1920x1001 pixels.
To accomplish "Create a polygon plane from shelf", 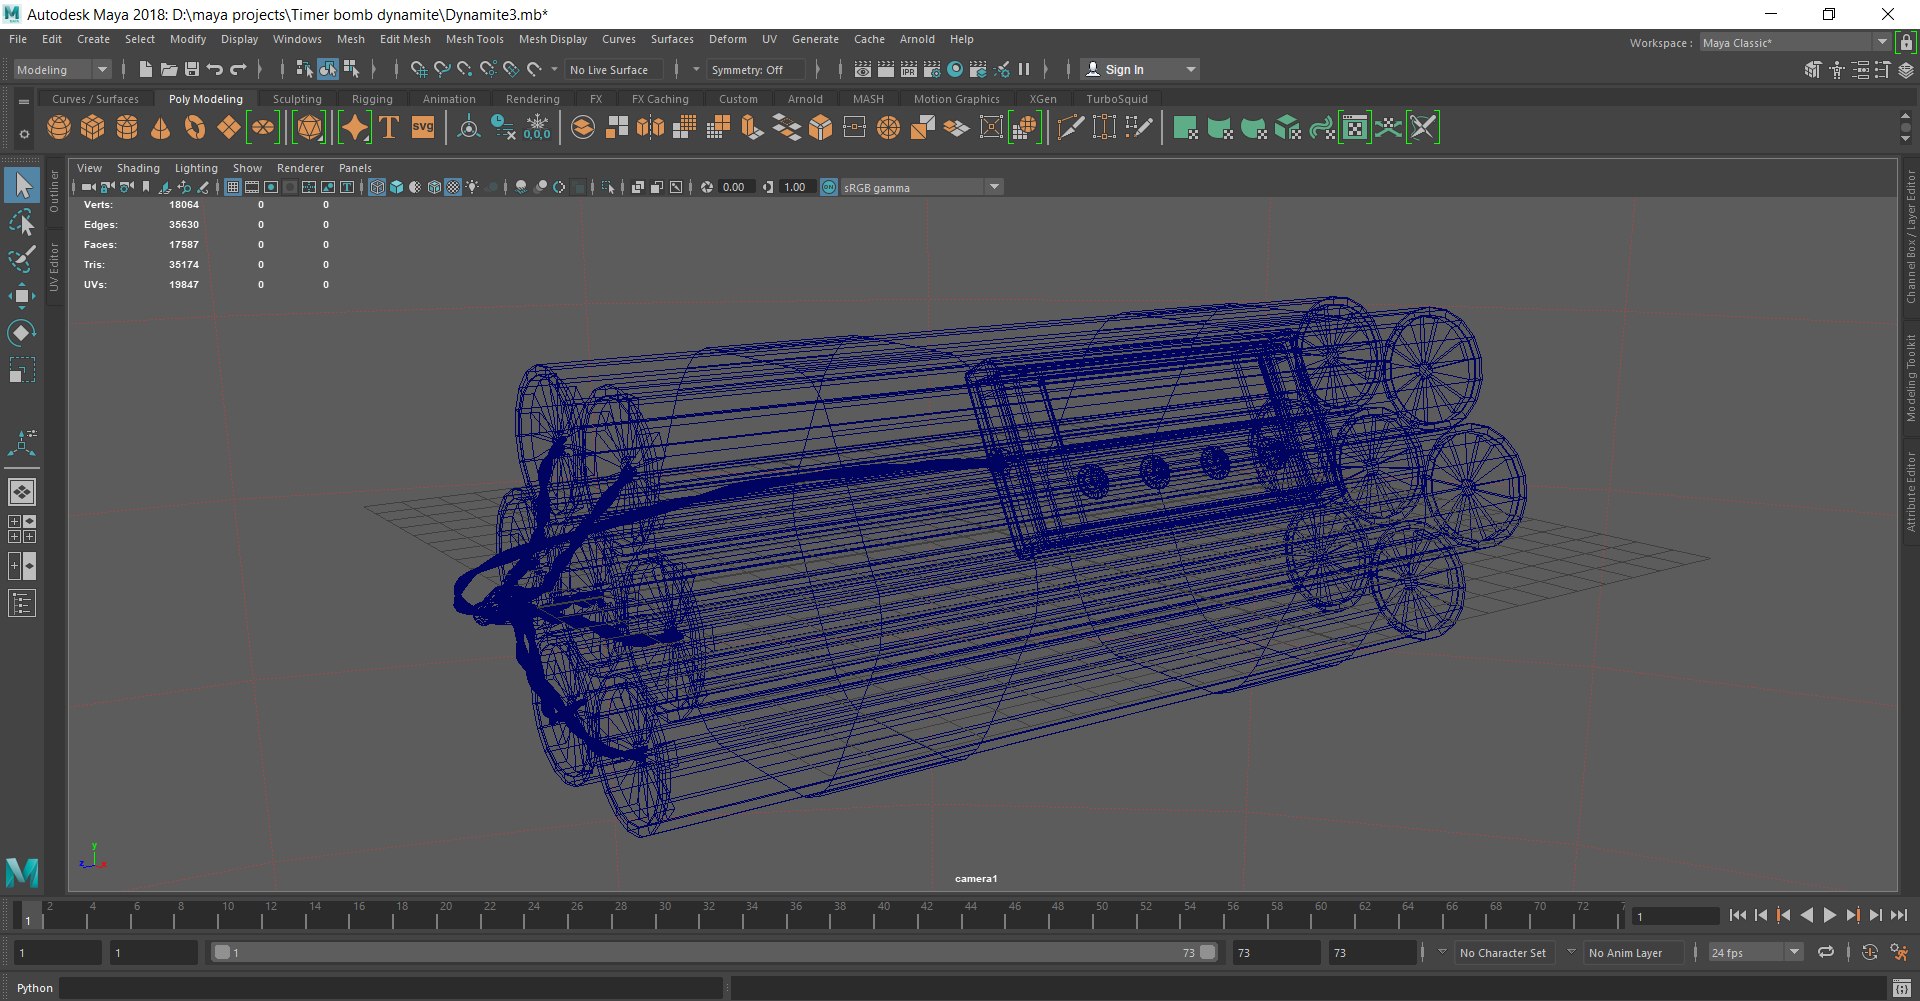I will pos(229,128).
